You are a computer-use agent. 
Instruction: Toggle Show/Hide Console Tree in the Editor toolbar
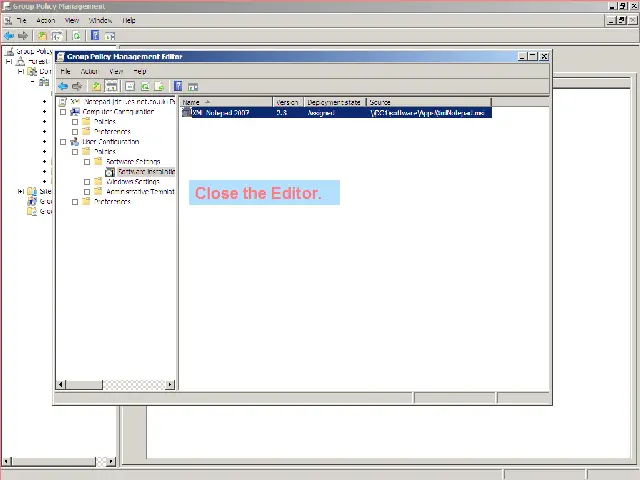coord(111,87)
